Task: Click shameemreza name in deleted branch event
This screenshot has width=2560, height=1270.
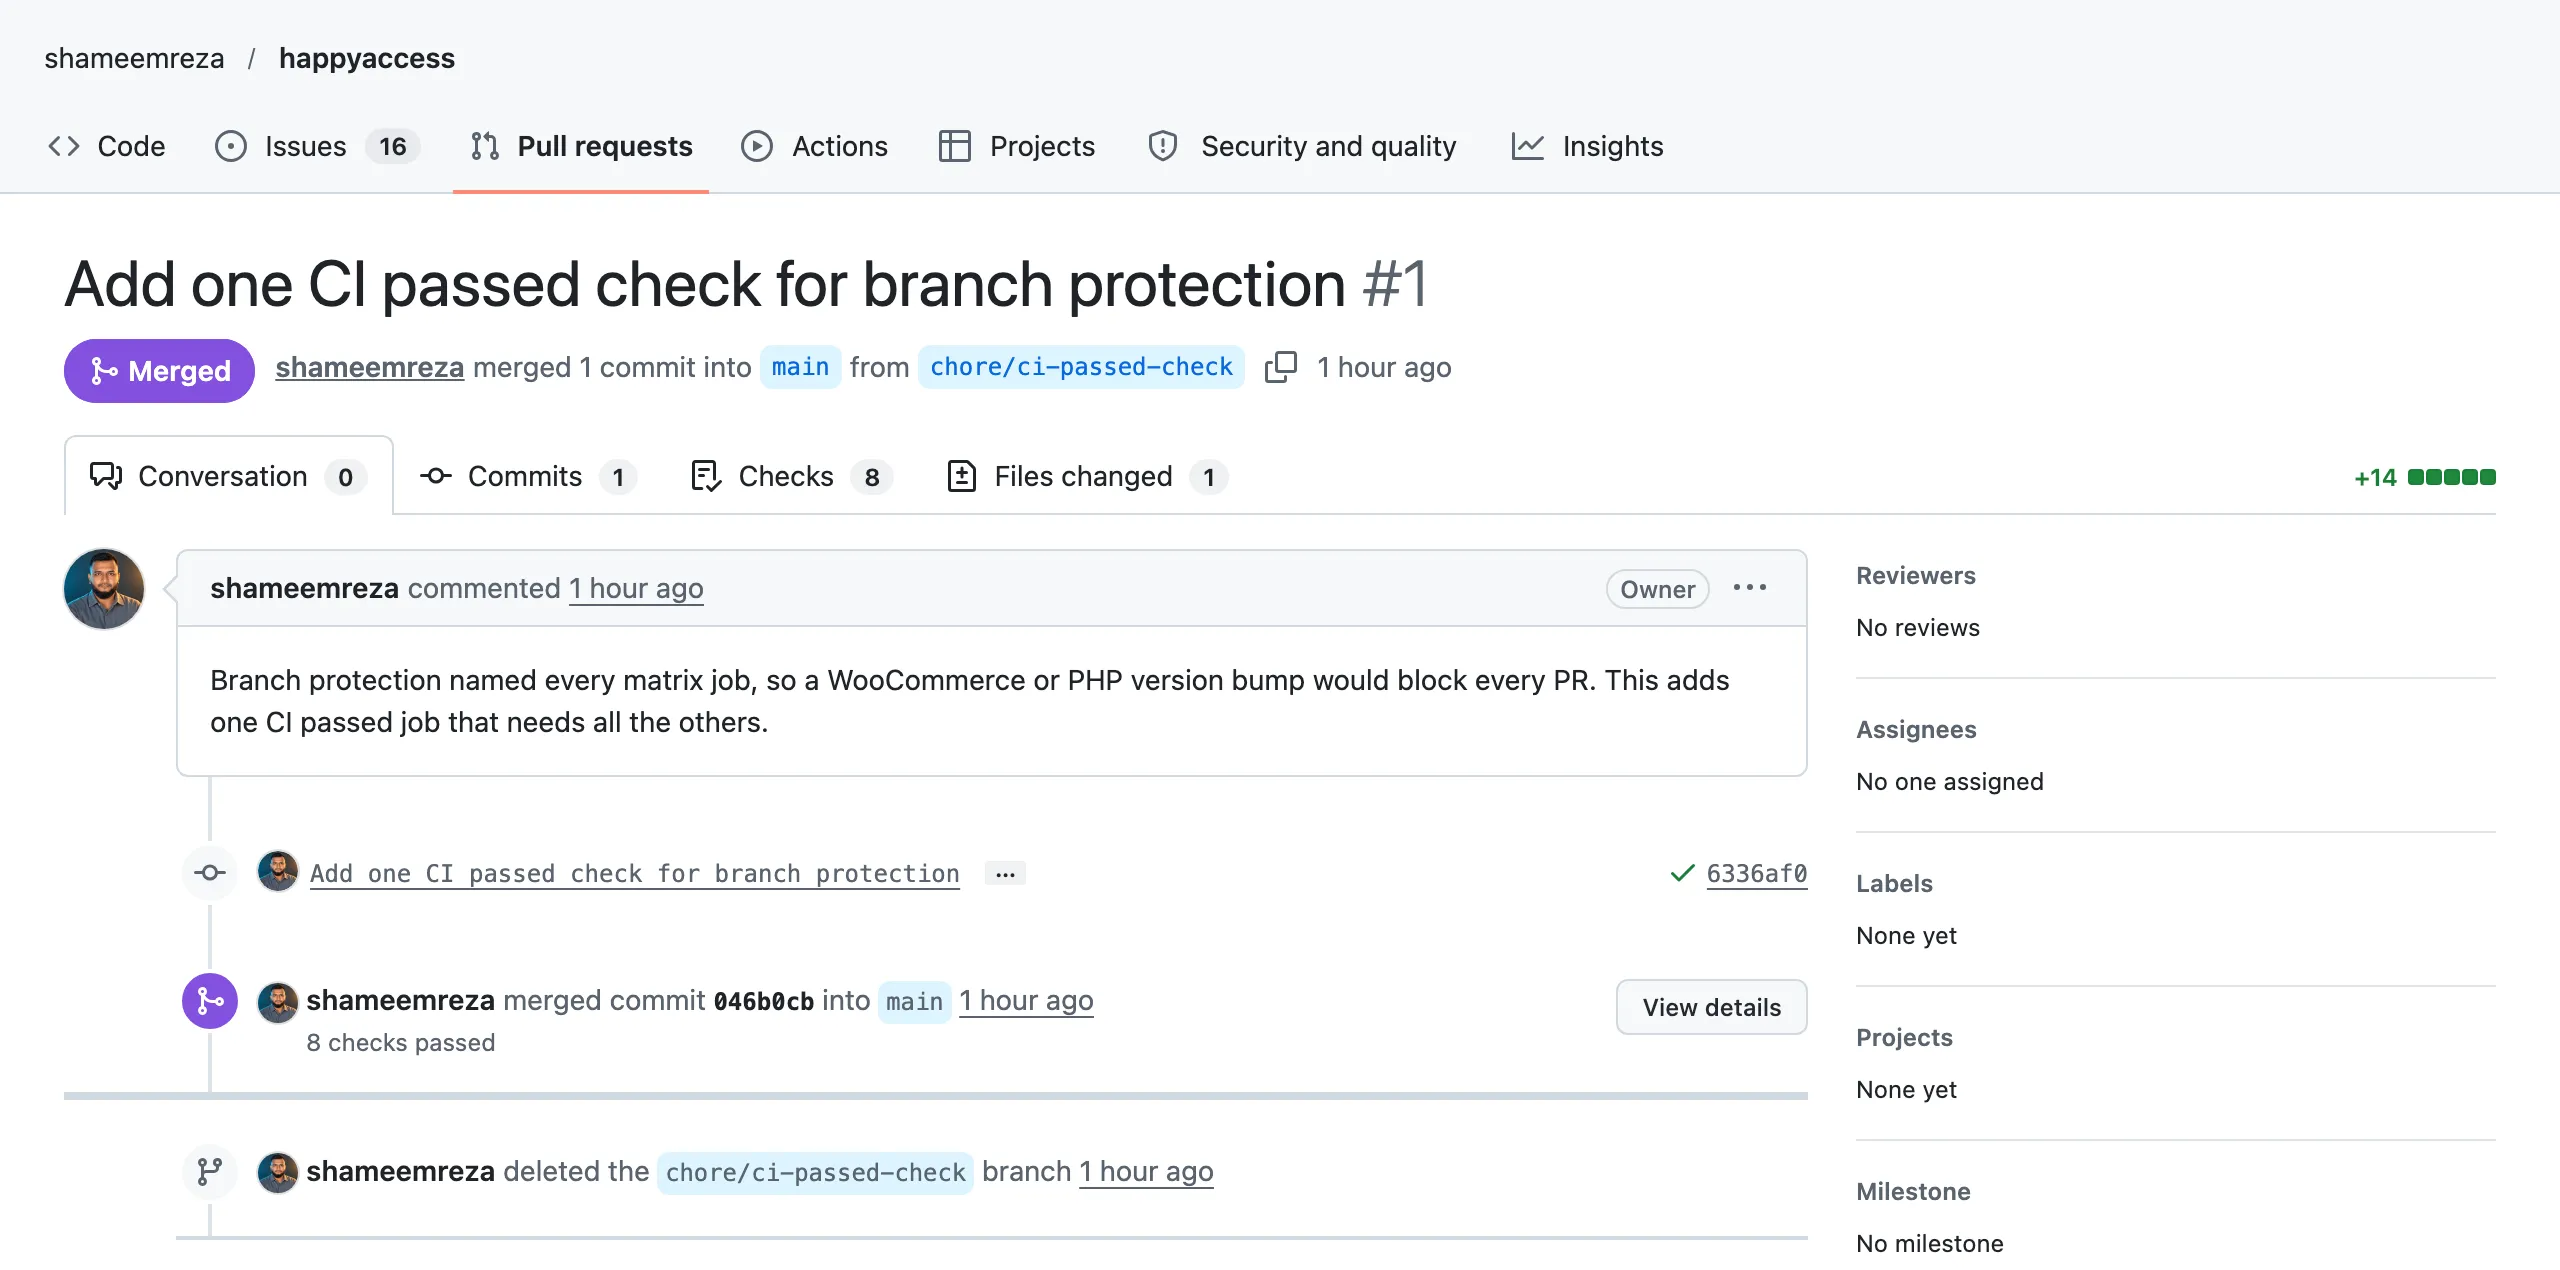Action: coord(400,1171)
